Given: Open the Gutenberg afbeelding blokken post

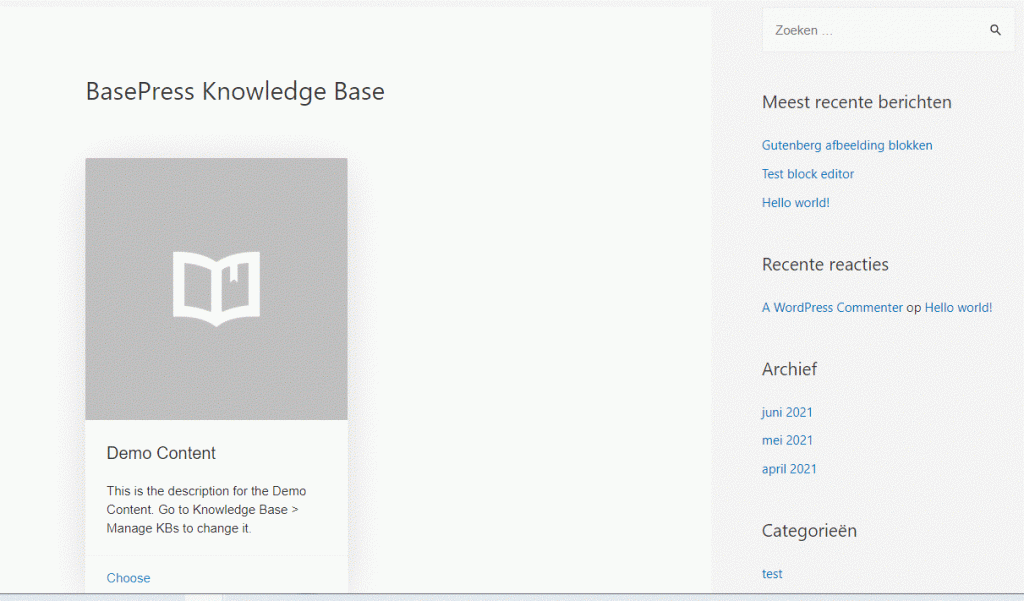Looking at the screenshot, I should [847, 145].
